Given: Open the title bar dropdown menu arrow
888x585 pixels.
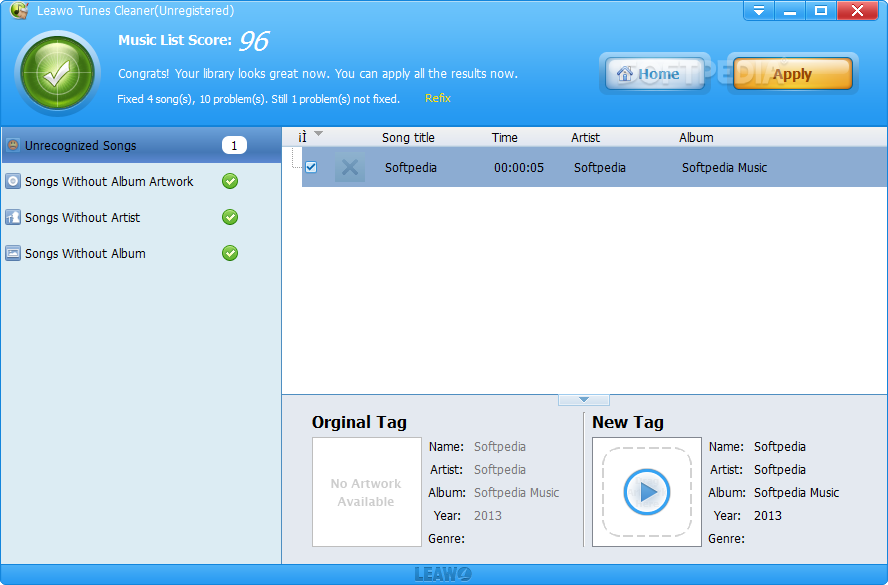Looking at the screenshot, I should [x=758, y=11].
